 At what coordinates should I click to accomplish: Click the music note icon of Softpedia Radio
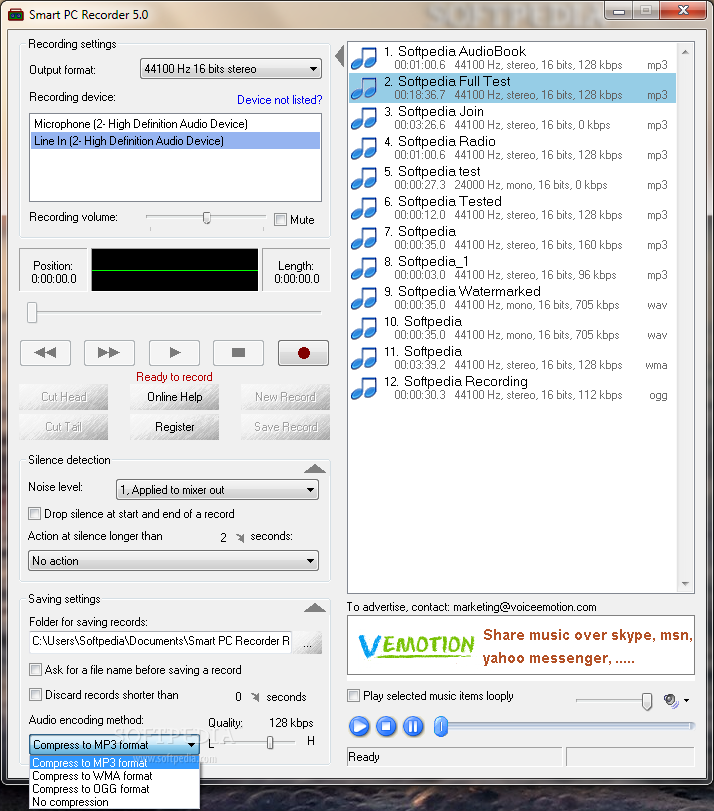[364, 148]
